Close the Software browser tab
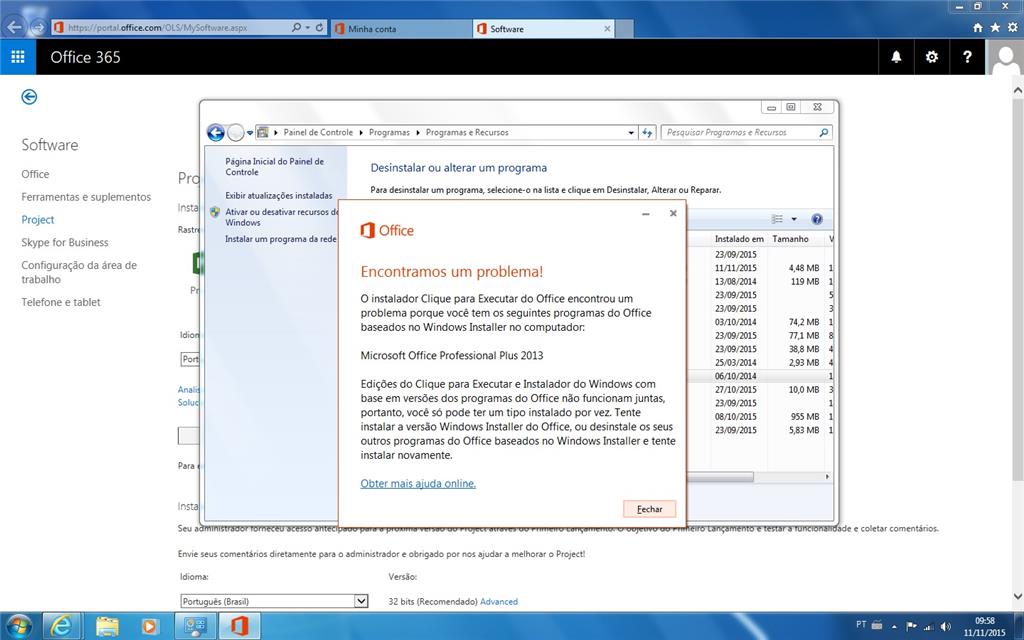The height and width of the screenshot is (640, 1024). pos(607,29)
